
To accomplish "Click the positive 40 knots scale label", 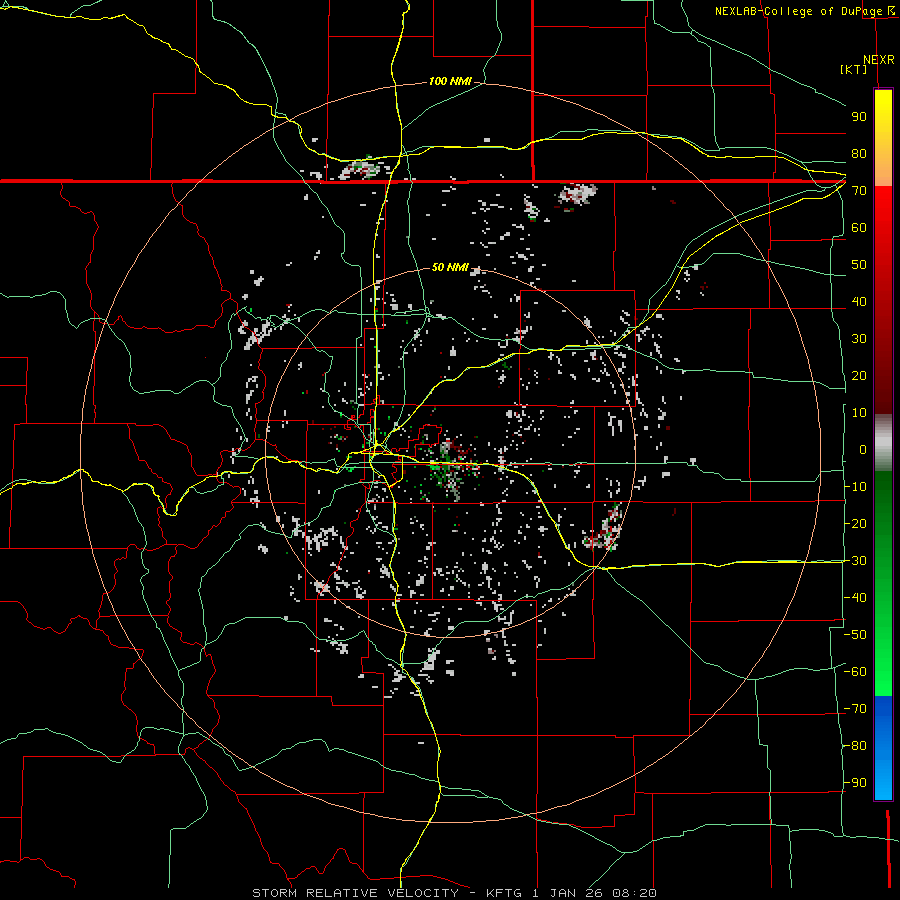I will (859, 302).
